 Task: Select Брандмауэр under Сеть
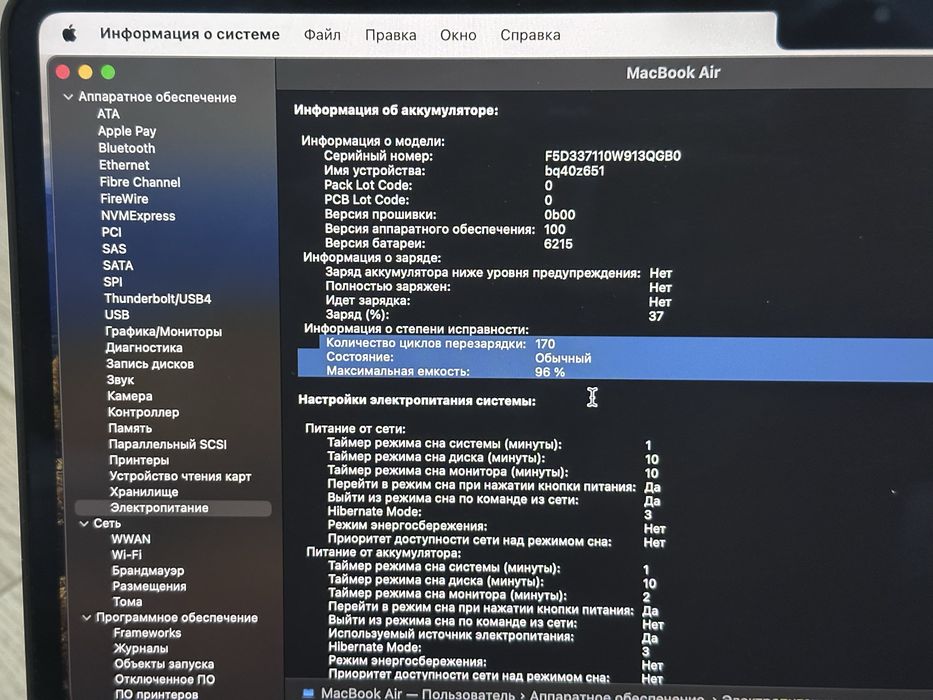pos(148,571)
